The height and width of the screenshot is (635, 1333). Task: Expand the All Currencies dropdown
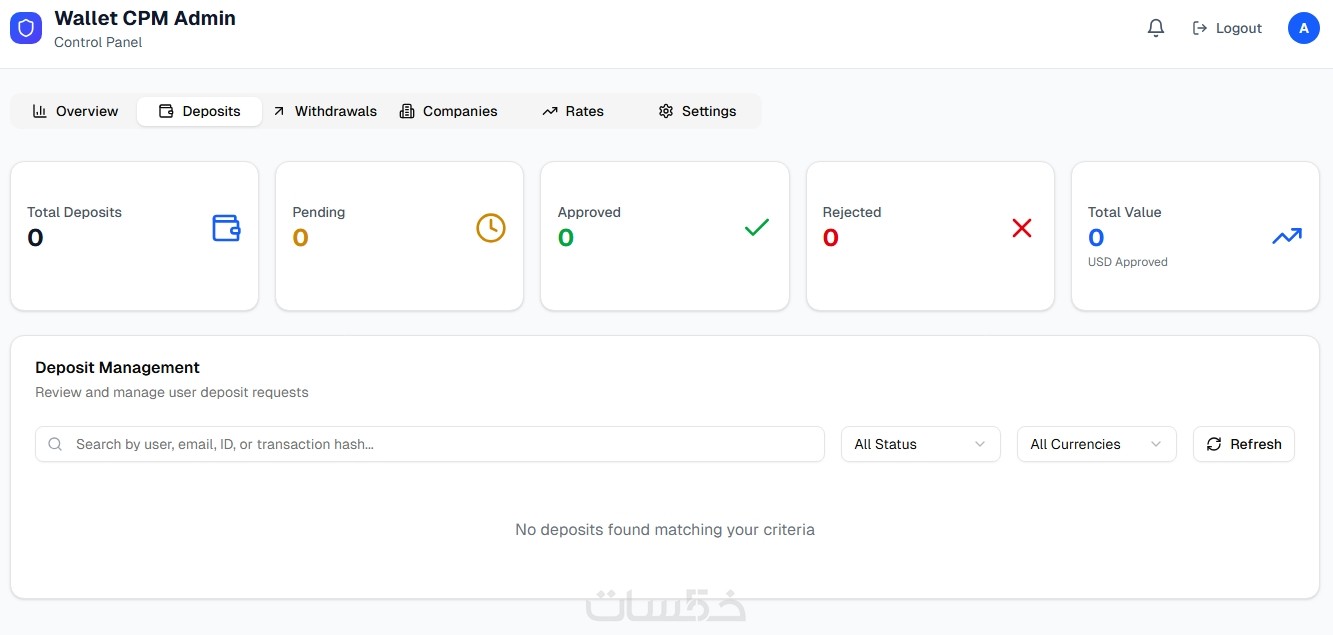1096,444
